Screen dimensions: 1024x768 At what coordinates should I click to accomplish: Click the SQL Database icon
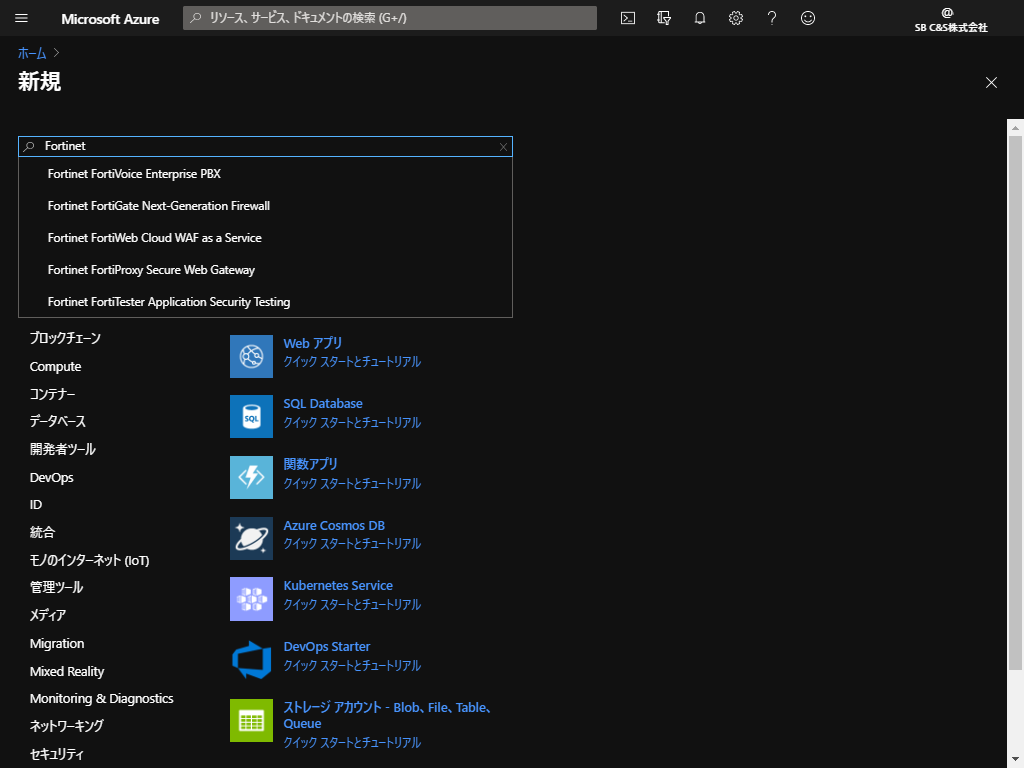[x=251, y=417]
